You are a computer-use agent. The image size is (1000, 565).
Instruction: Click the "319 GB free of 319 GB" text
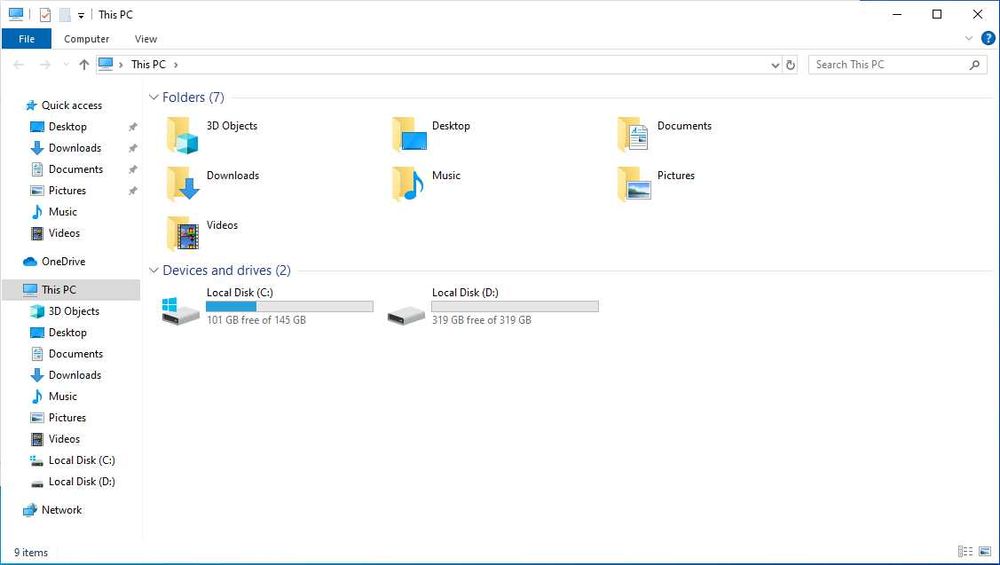click(482, 320)
